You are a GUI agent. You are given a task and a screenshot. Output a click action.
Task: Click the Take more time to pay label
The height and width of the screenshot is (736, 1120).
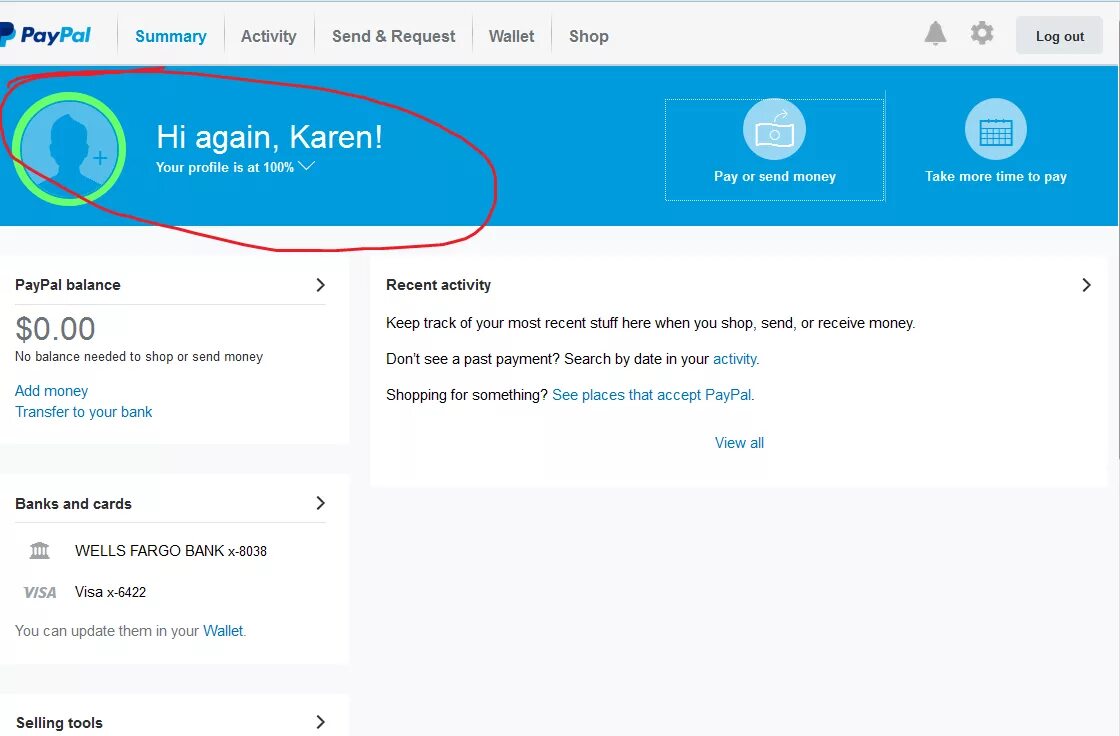tap(996, 176)
